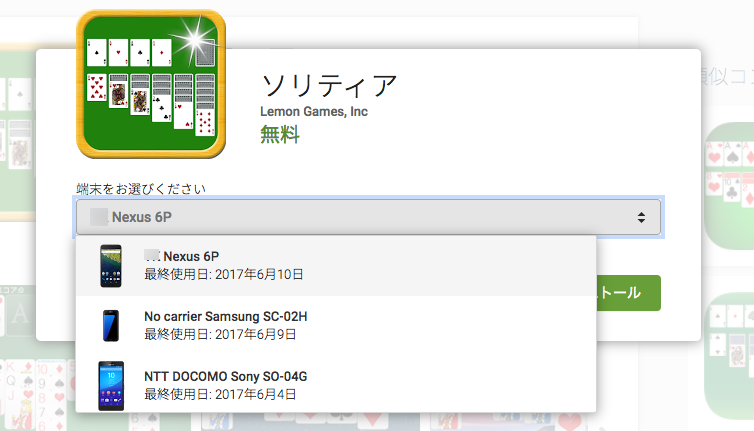The image size is (754, 431).
Task: Click the 2017年6月4日 last-used date row
Action: point(220,394)
